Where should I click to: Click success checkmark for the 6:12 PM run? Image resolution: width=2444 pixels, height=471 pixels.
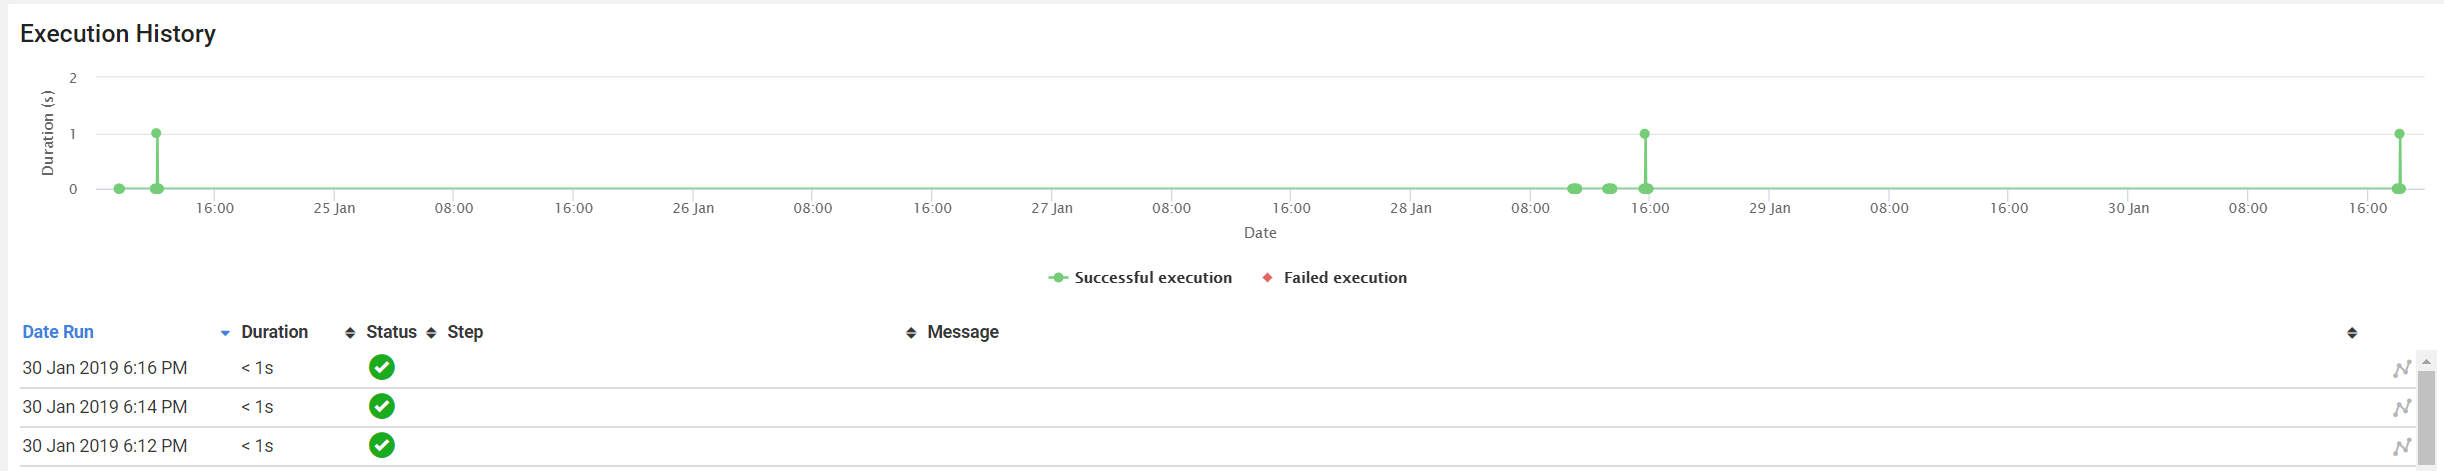pos(381,446)
